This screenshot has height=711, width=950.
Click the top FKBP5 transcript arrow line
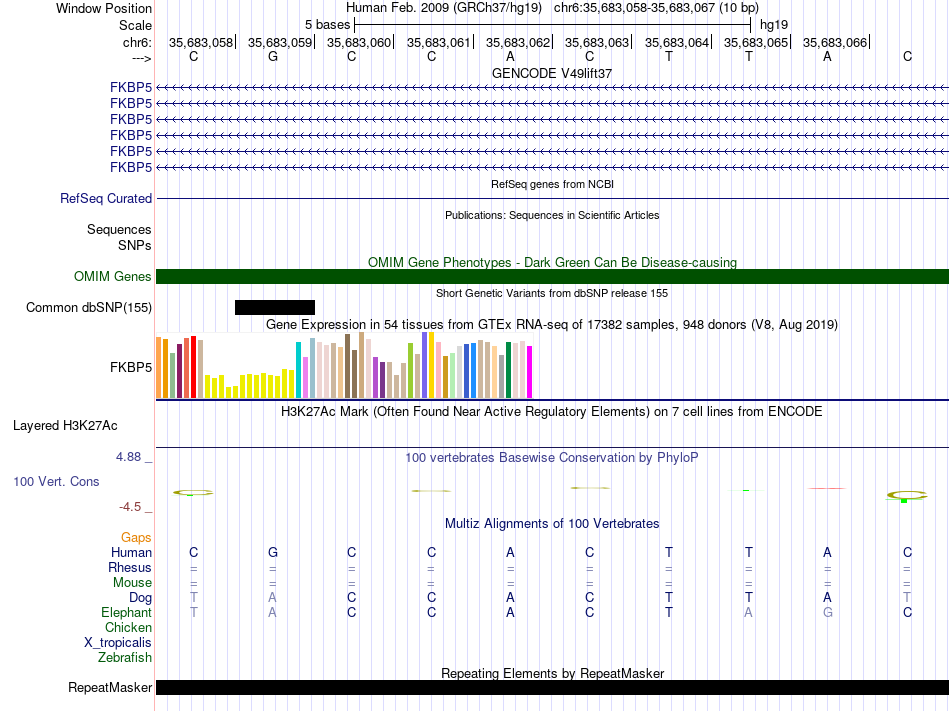click(553, 88)
